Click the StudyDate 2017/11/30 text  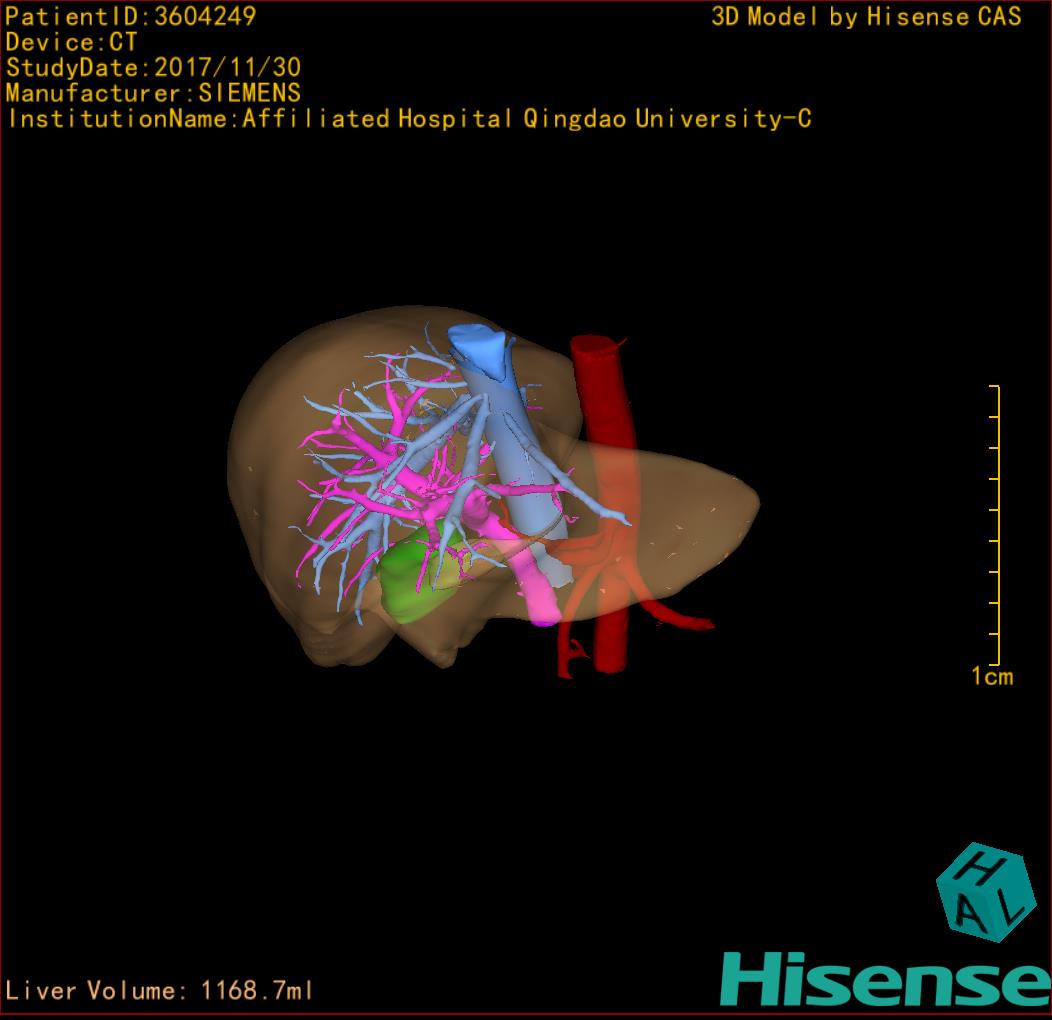tap(153, 68)
